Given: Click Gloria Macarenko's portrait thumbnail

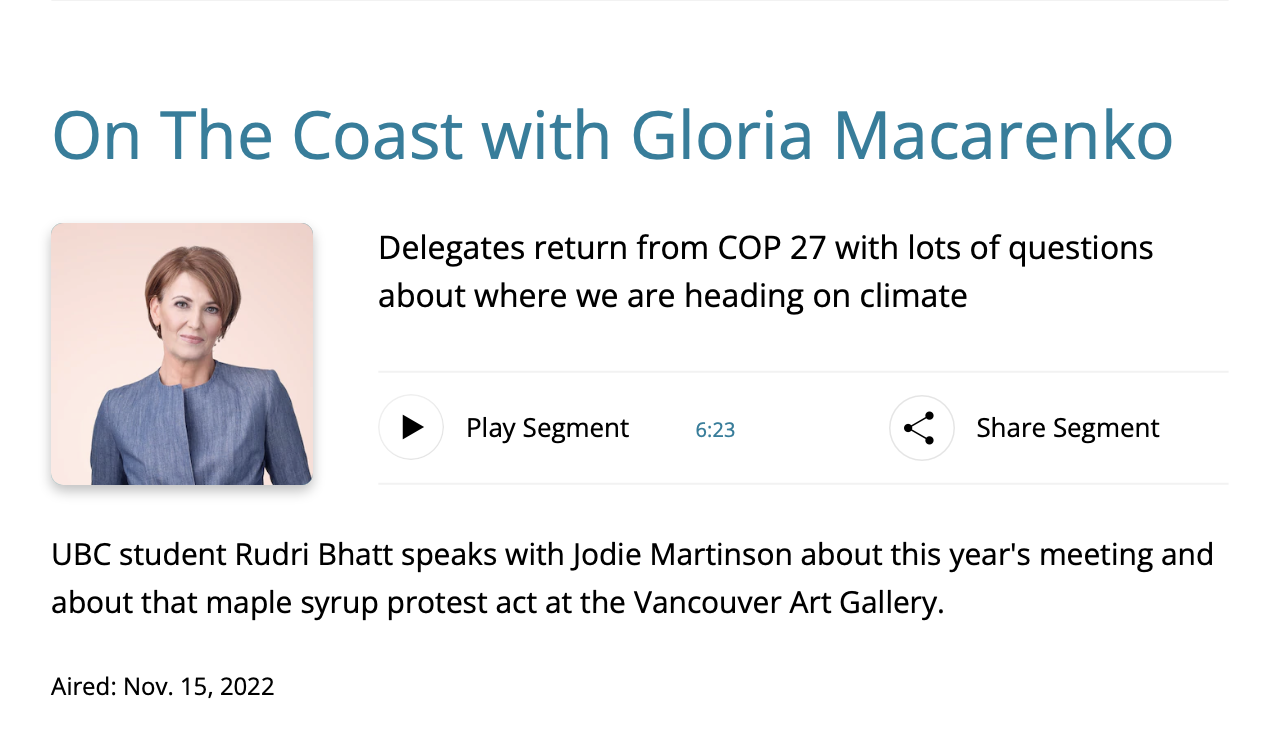Looking at the screenshot, I should [182, 354].
